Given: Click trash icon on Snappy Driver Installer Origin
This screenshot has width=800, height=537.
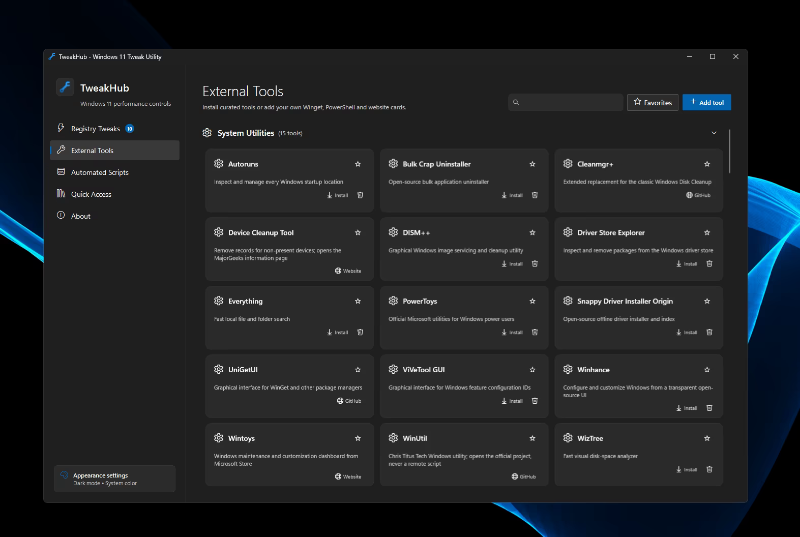Looking at the screenshot, I should pos(709,333).
